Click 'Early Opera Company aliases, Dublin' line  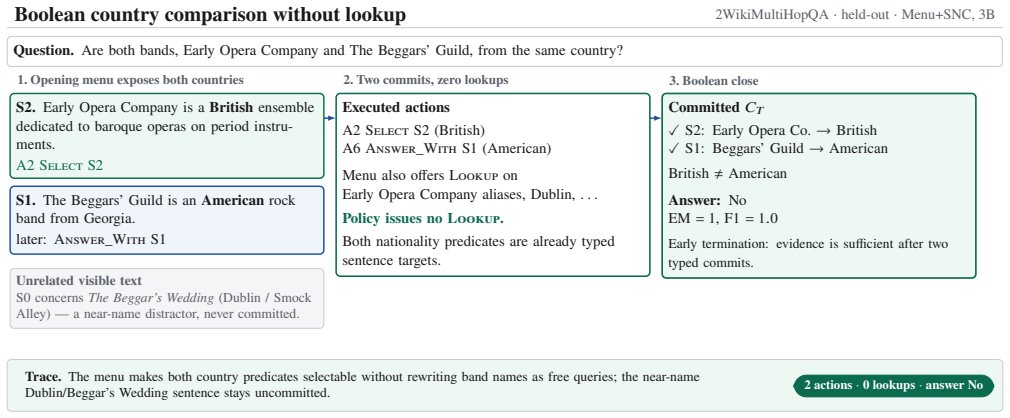[470, 194]
